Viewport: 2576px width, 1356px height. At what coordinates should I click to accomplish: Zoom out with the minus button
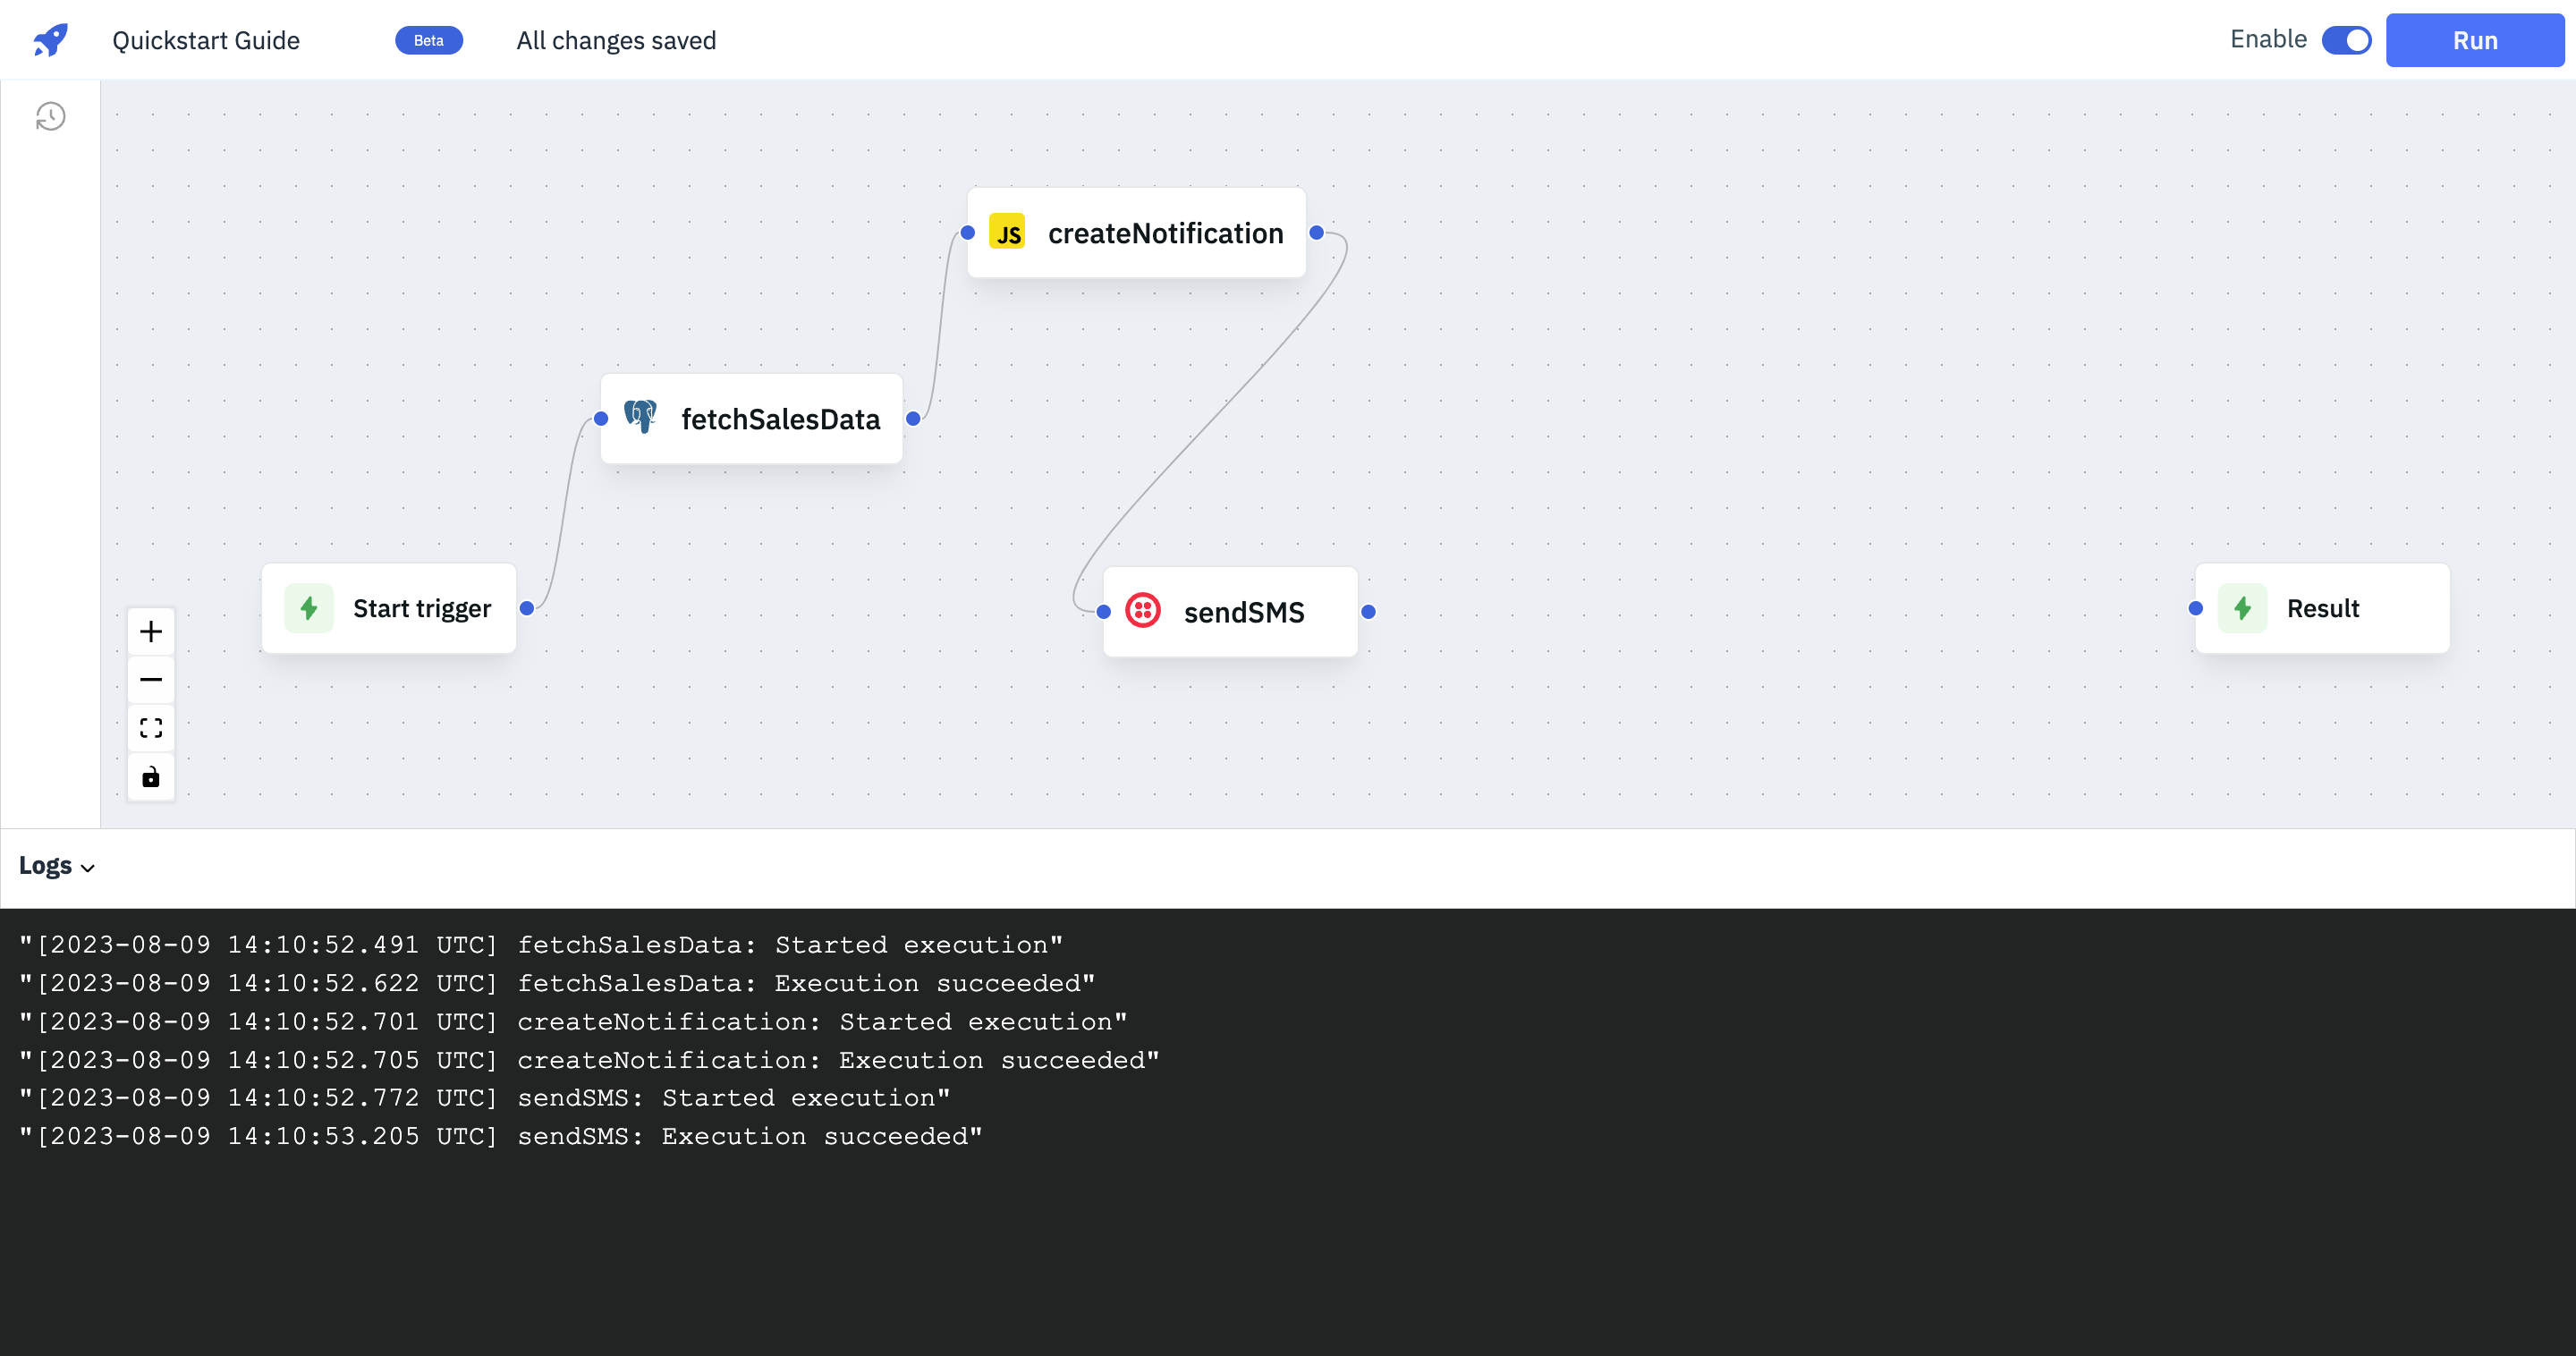(151, 680)
